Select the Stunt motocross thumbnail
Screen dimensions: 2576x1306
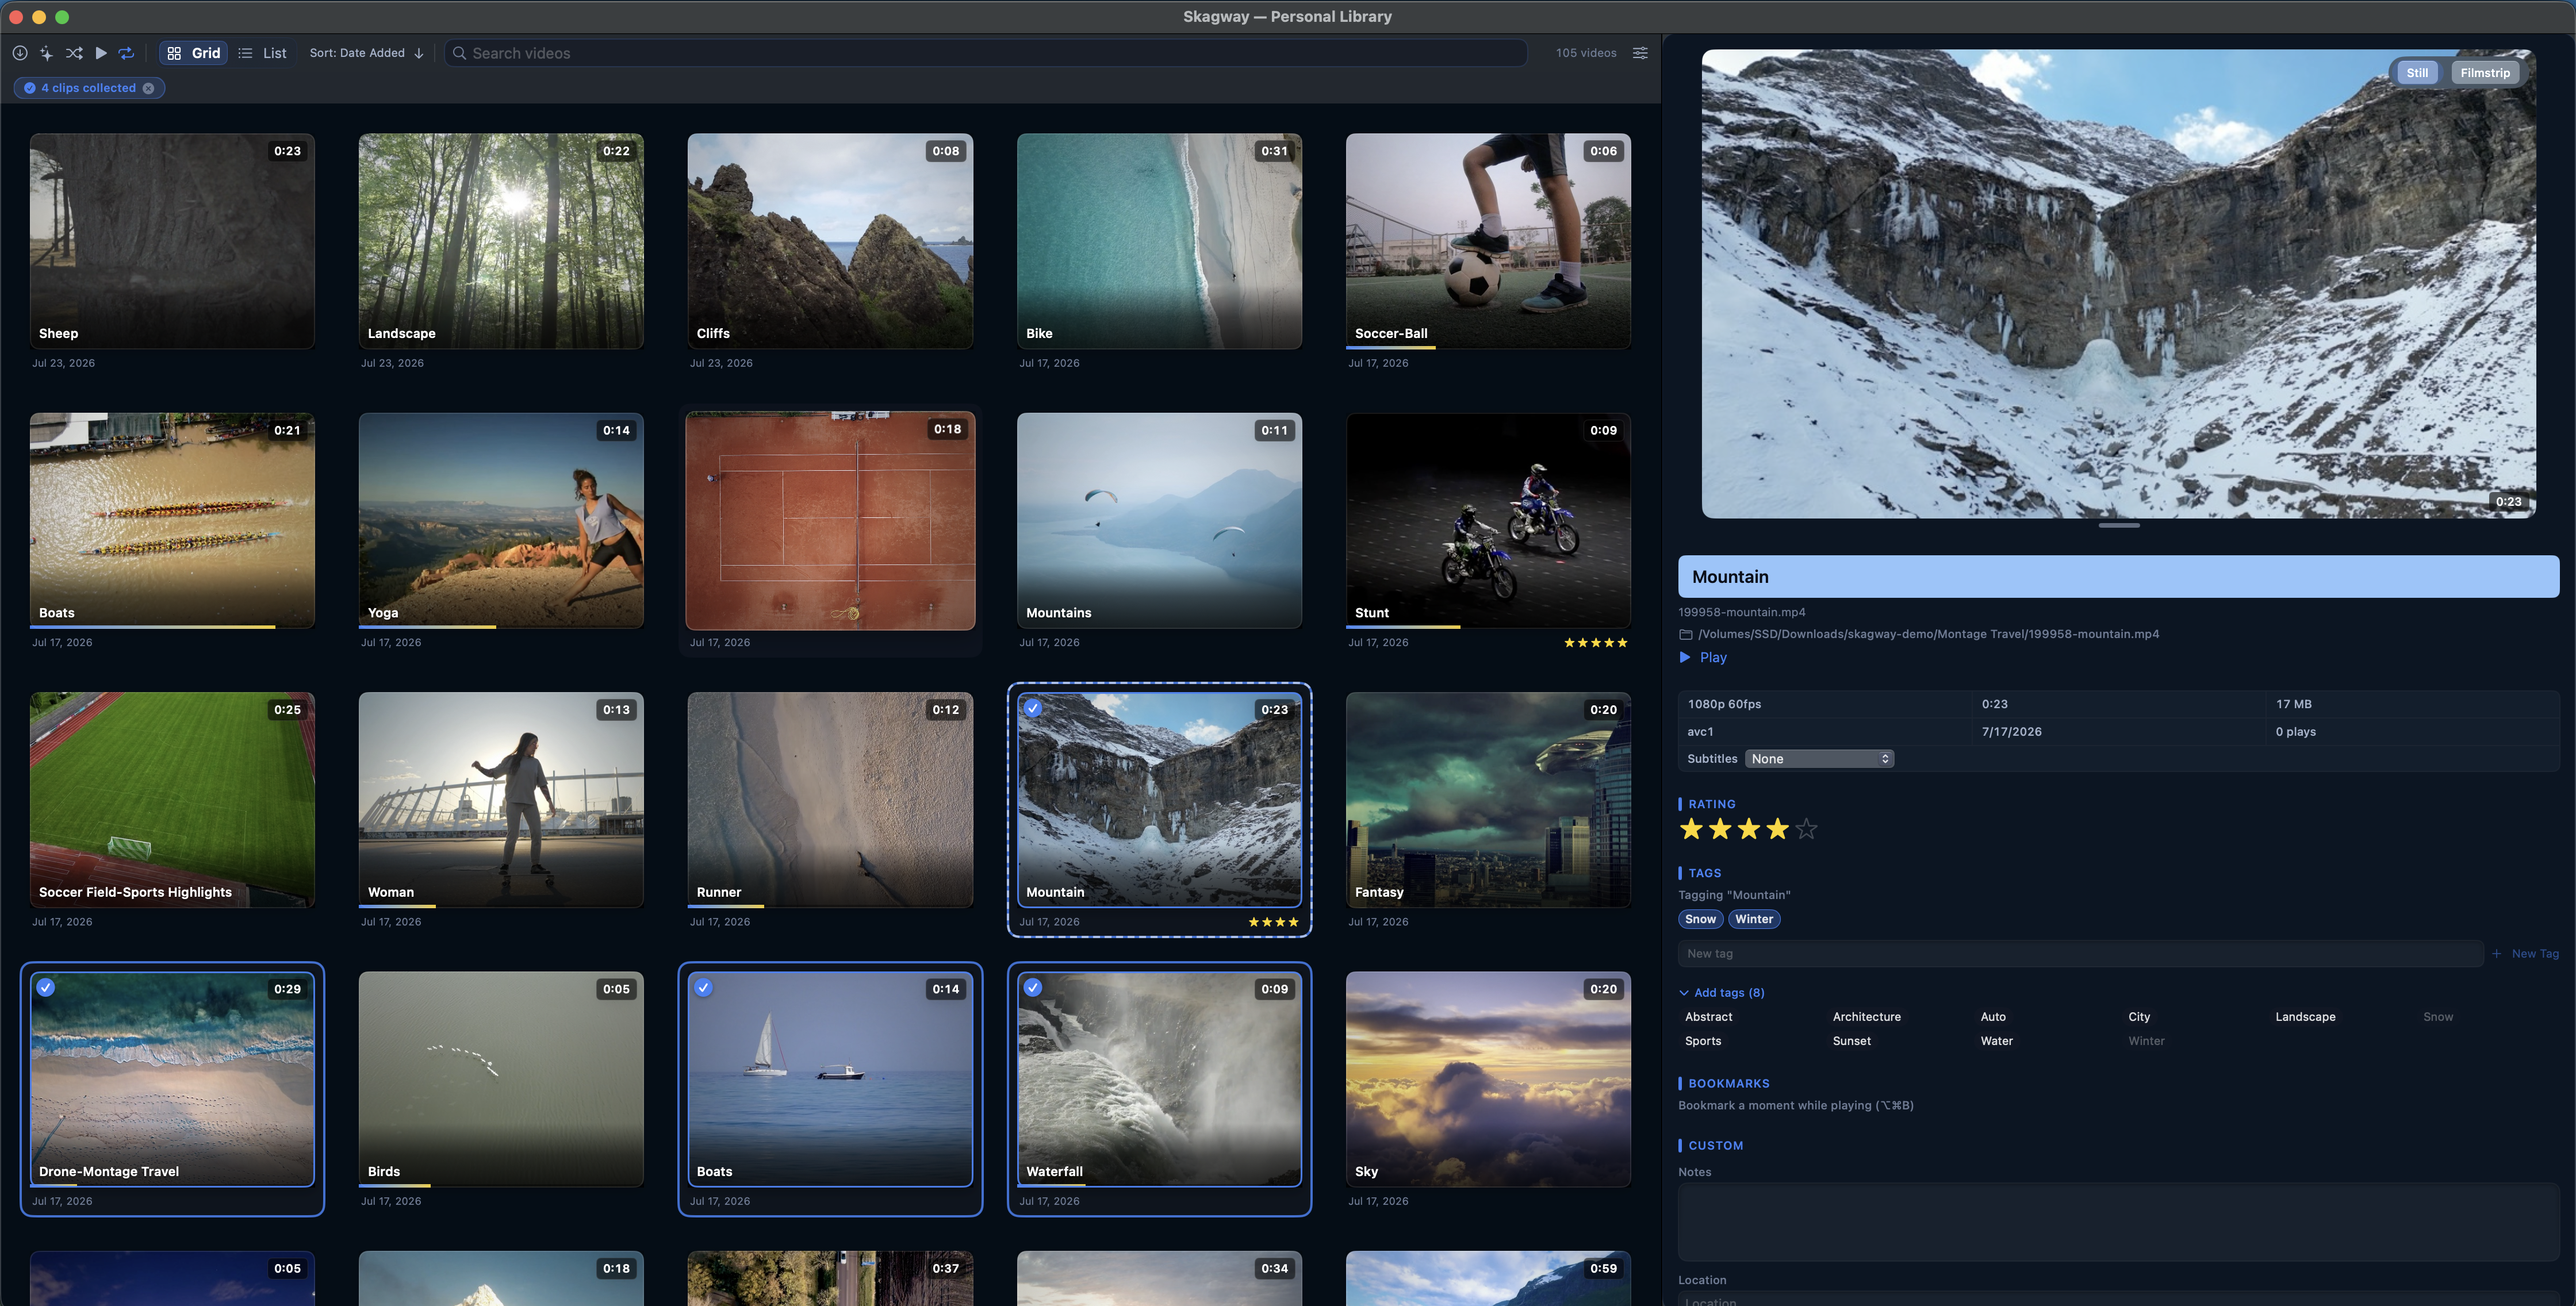coord(1488,521)
